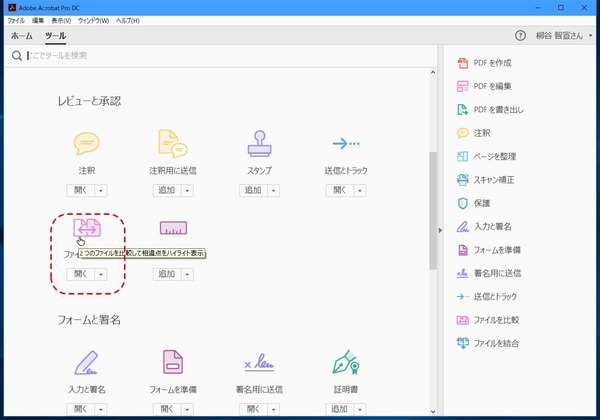Image resolution: width=600 pixels, height=420 pixels.
Task: Open the ヘルプ(H) menu
Action: click(128, 21)
